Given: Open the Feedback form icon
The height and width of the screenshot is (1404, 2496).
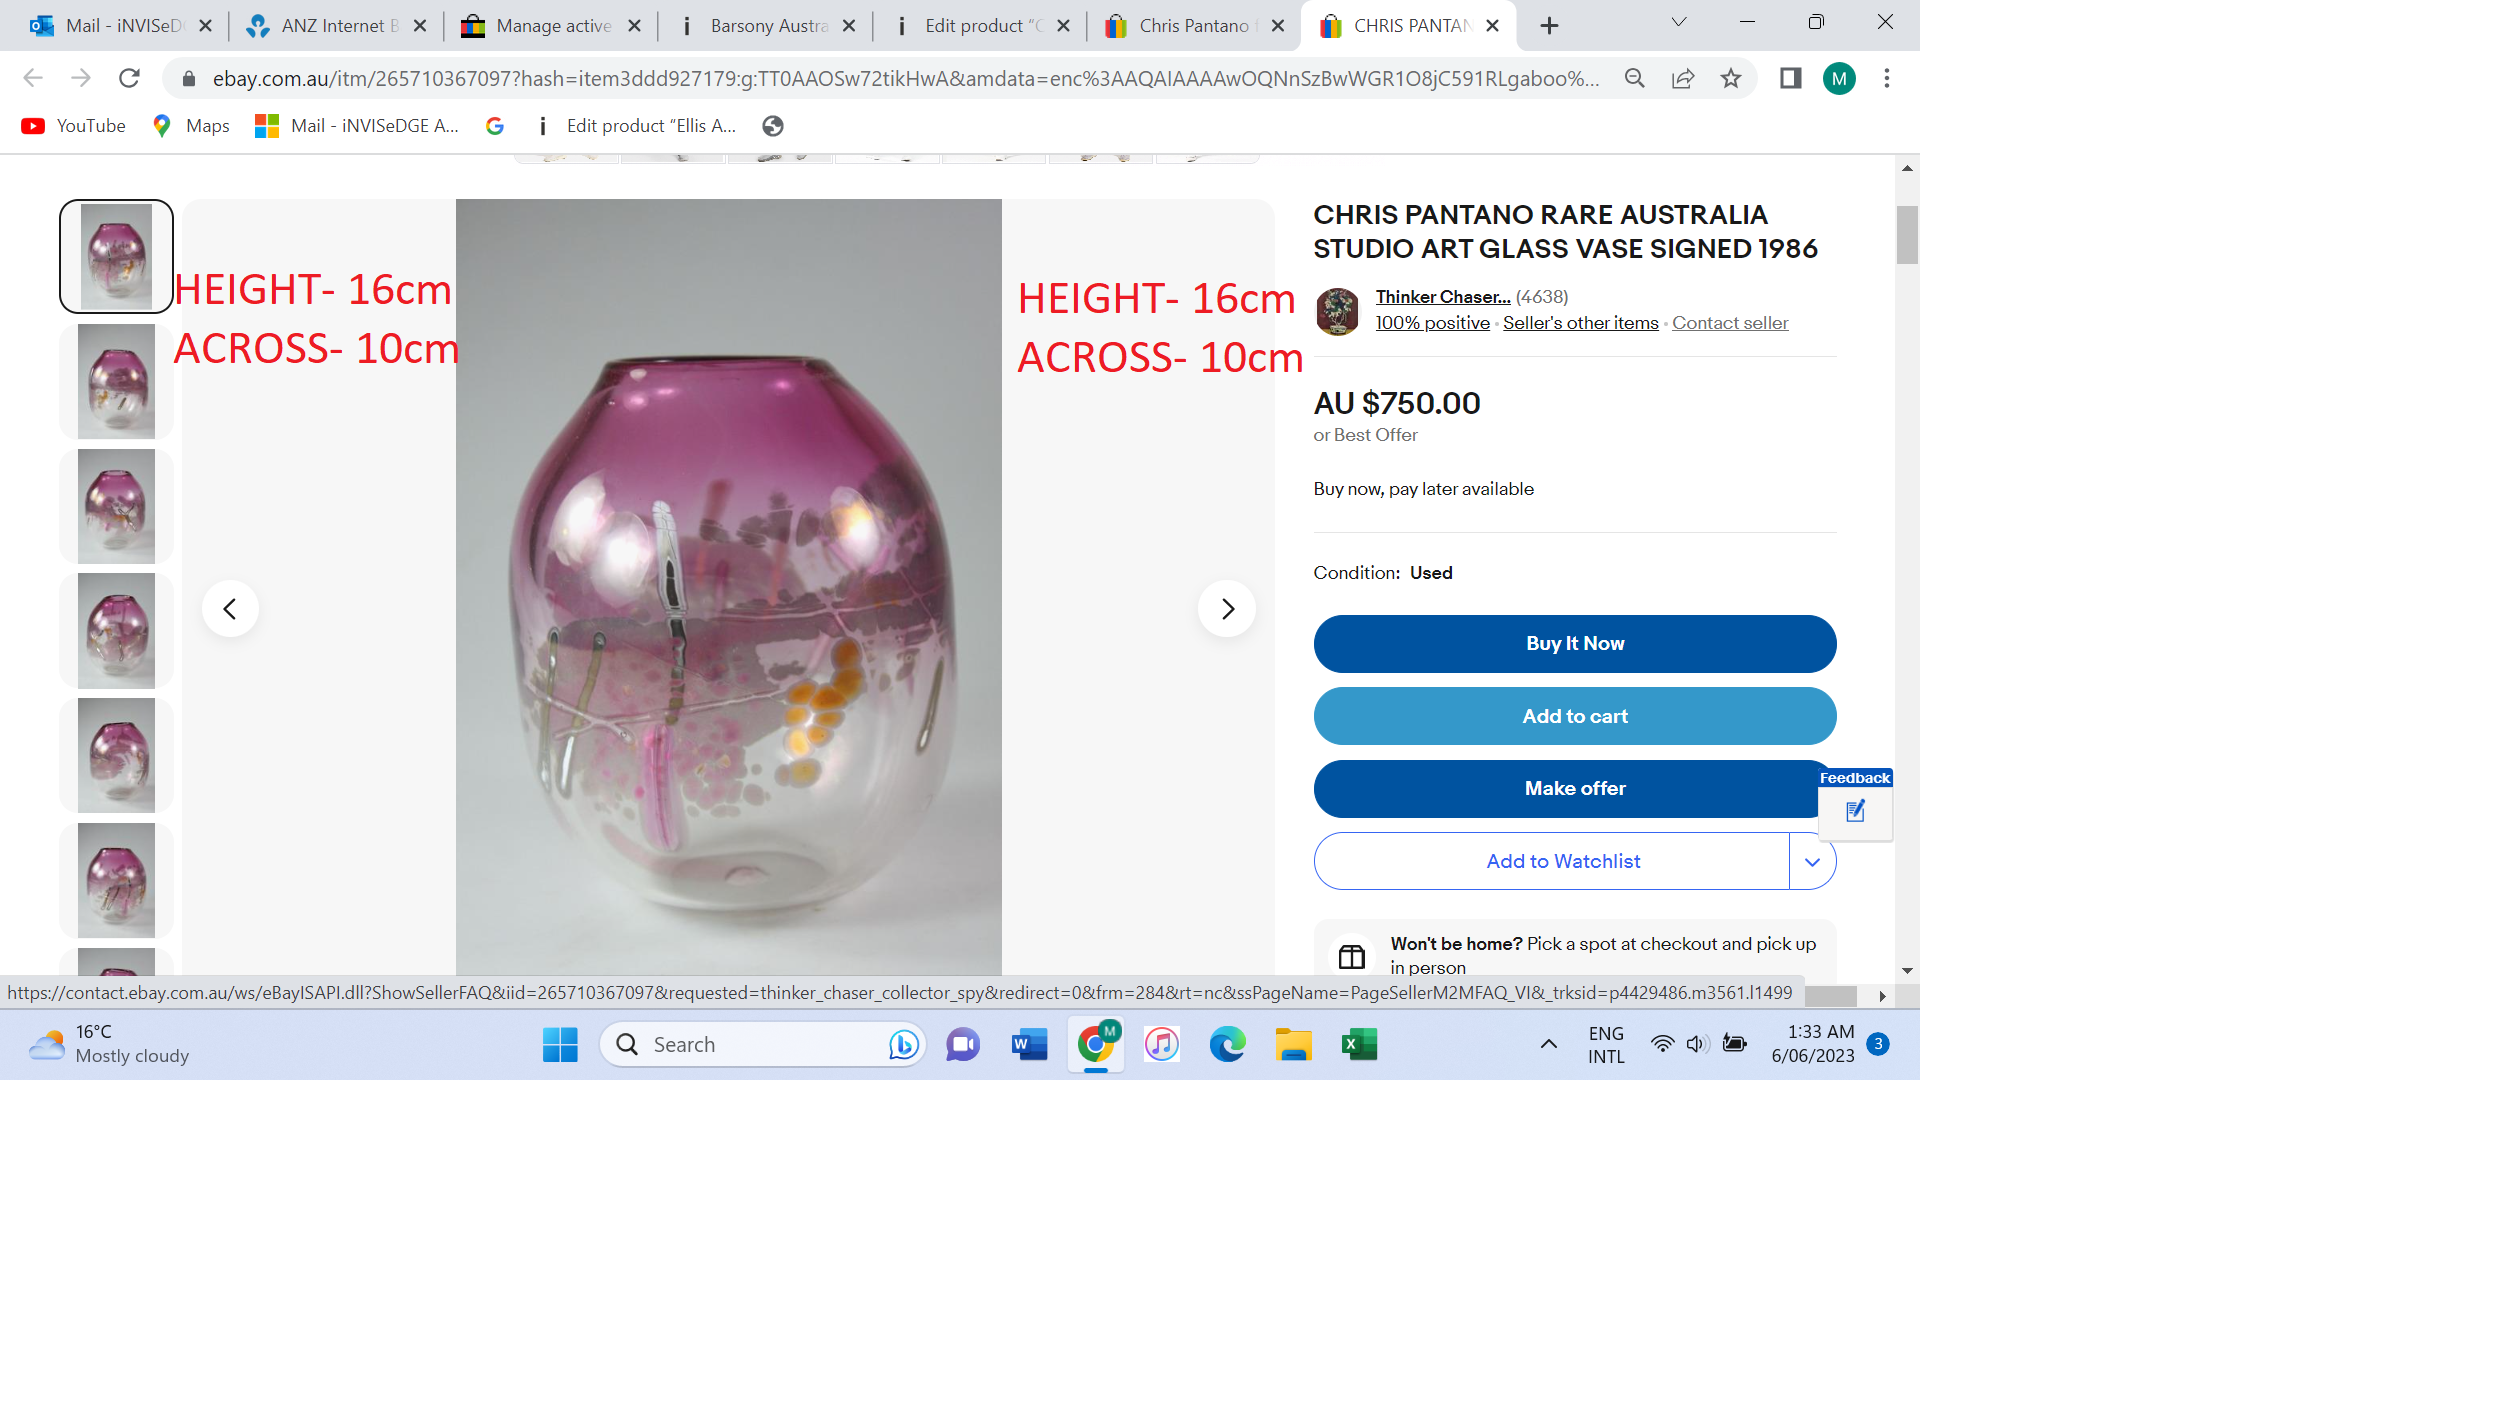Looking at the screenshot, I should pos(1855,811).
